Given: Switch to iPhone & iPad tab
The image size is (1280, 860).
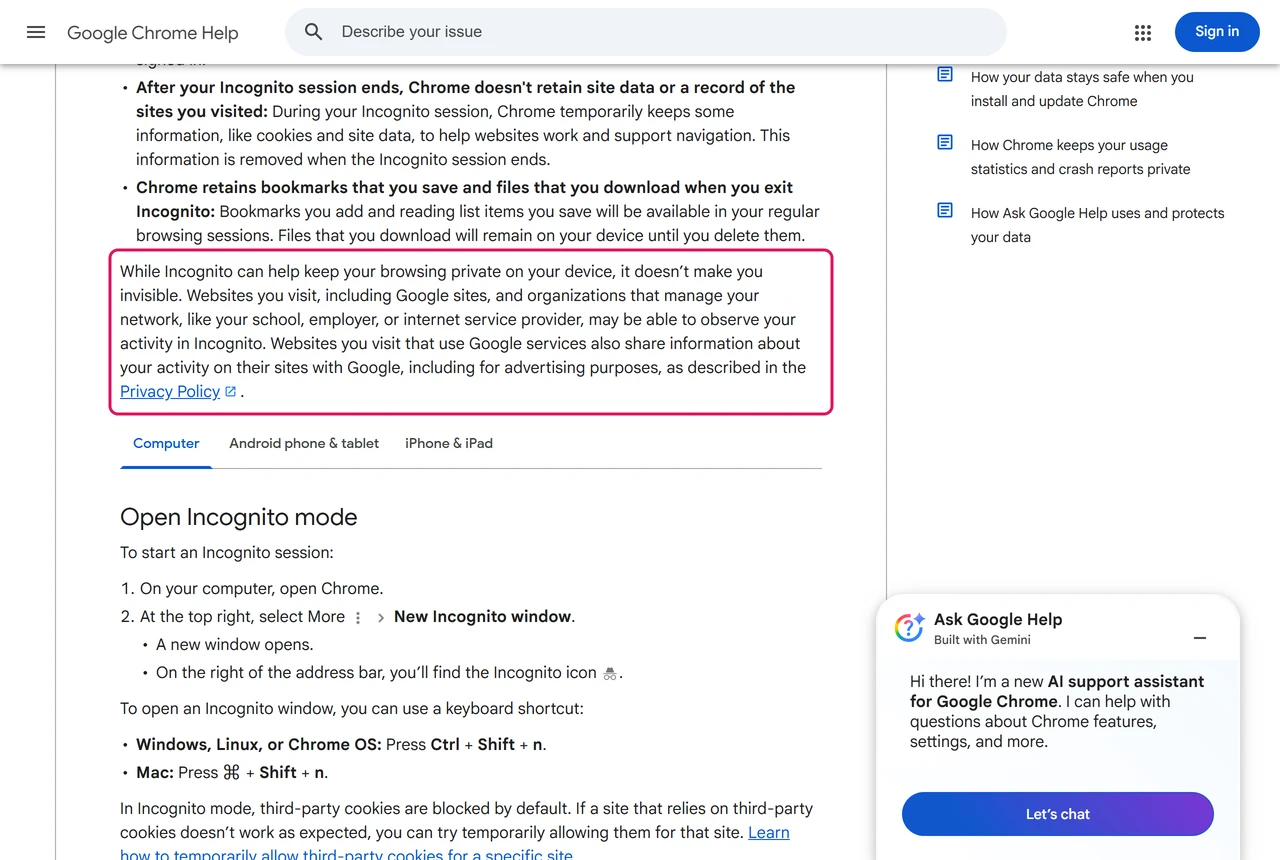Looking at the screenshot, I should [x=449, y=444].
